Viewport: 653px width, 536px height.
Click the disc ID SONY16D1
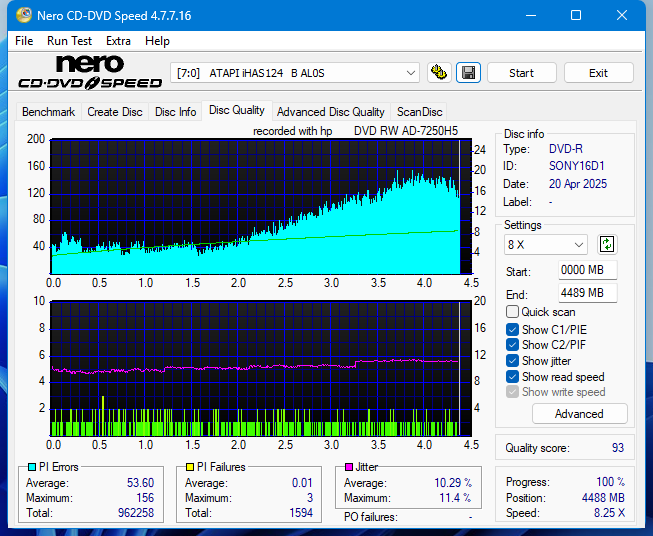pos(576,166)
